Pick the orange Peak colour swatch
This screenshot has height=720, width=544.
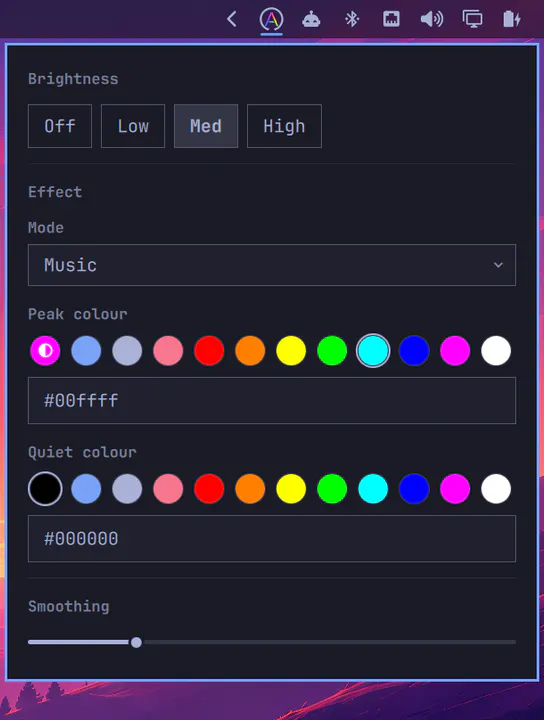coord(250,351)
